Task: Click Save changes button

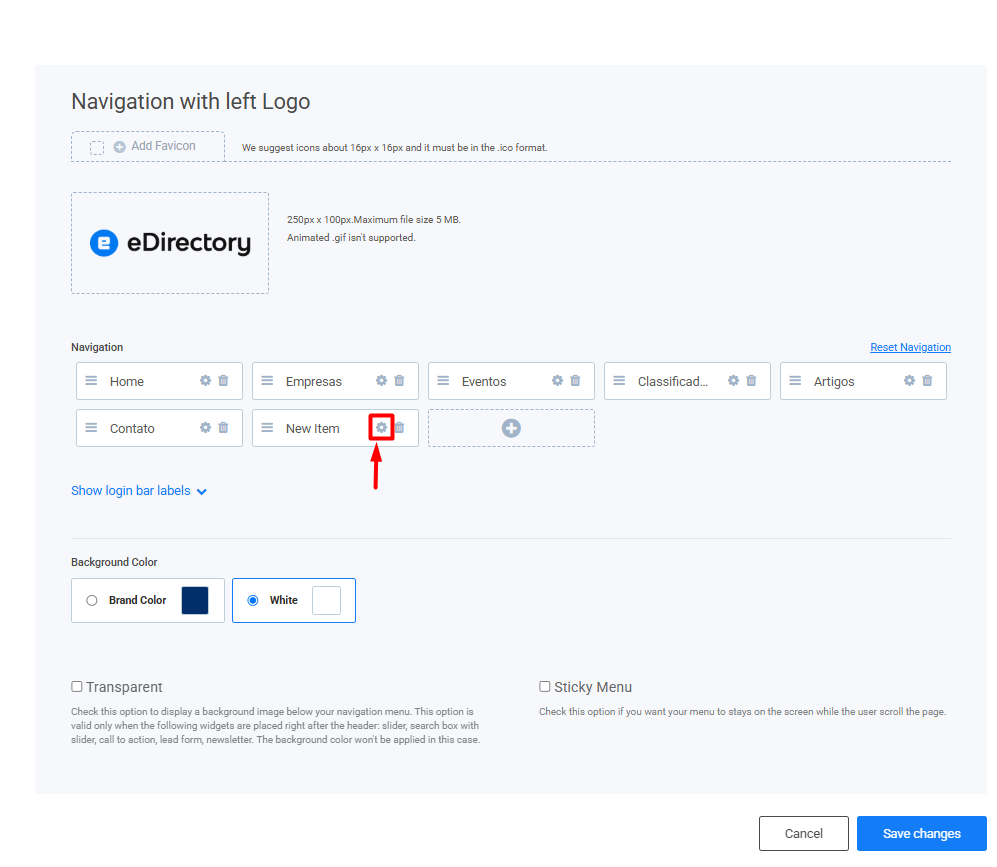Action: point(922,833)
